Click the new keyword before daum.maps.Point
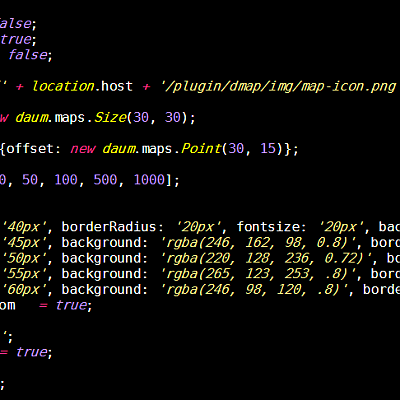Viewport: 400px width, 400px height. [x=83, y=149]
